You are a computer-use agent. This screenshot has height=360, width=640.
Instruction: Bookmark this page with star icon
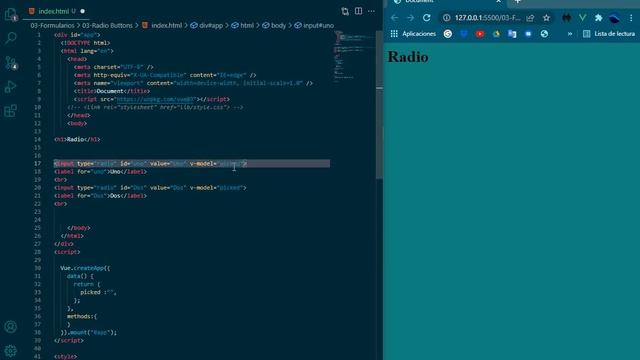(x=547, y=18)
